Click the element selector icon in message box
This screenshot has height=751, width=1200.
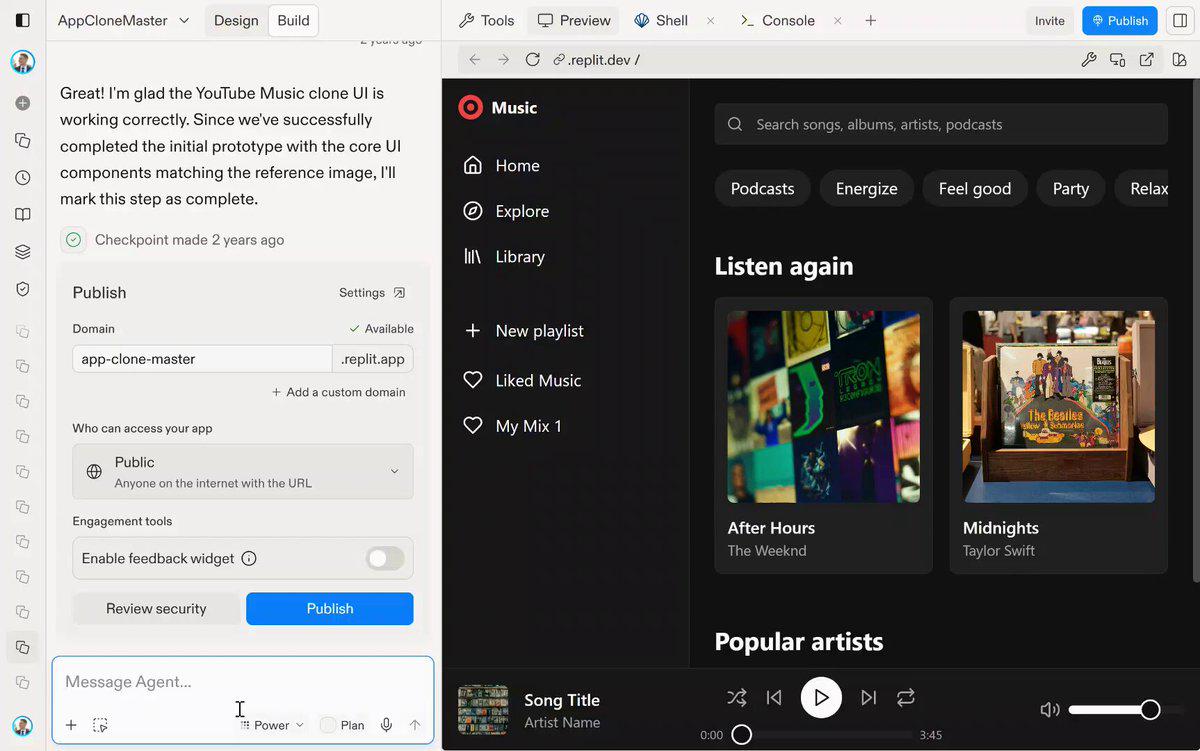tap(100, 725)
